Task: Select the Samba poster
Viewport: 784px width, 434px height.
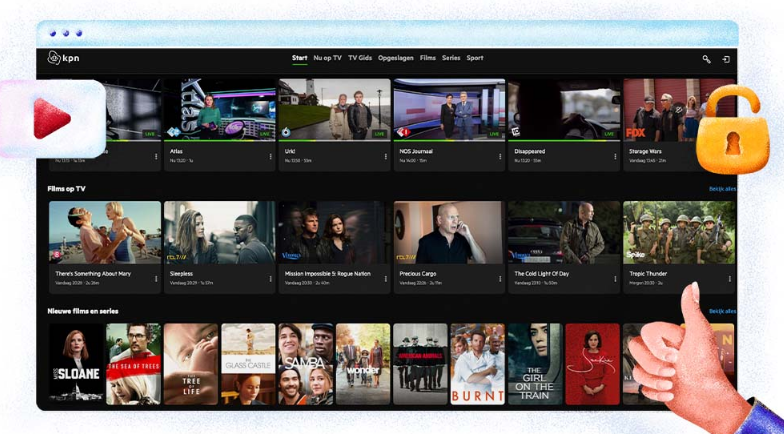Action: pos(306,364)
